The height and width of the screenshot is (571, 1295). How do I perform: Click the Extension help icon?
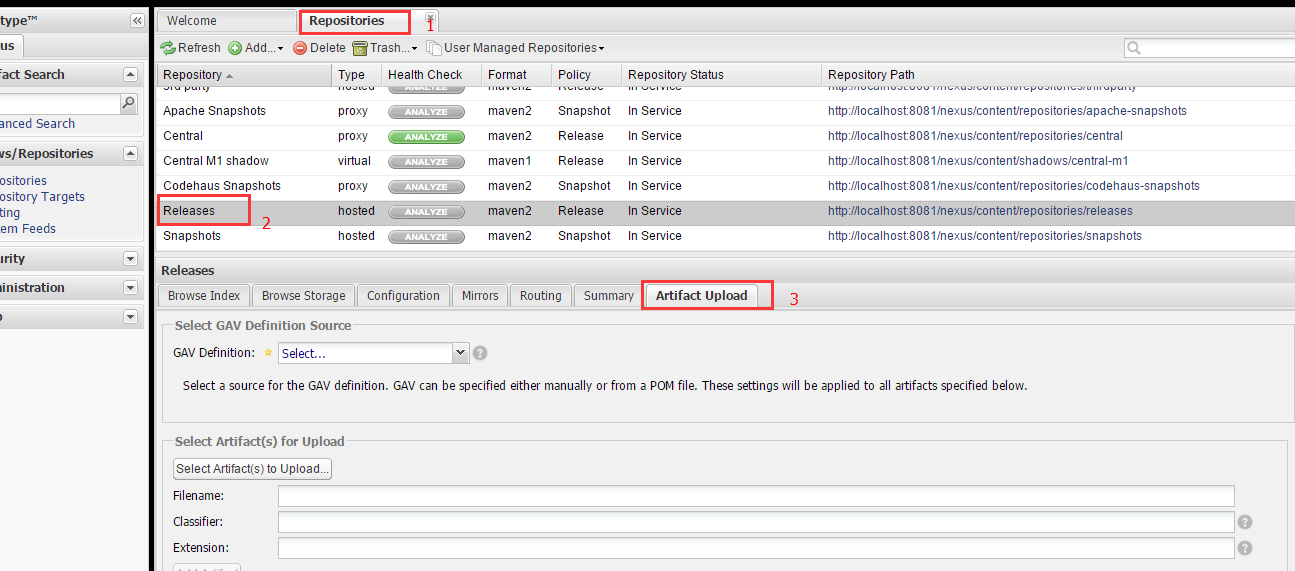click(1245, 548)
